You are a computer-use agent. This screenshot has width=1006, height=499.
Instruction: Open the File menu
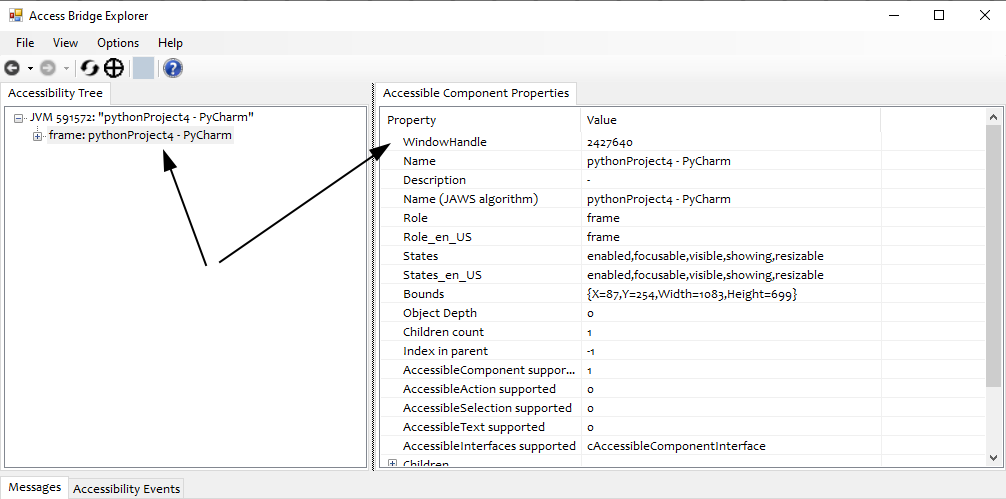25,43
